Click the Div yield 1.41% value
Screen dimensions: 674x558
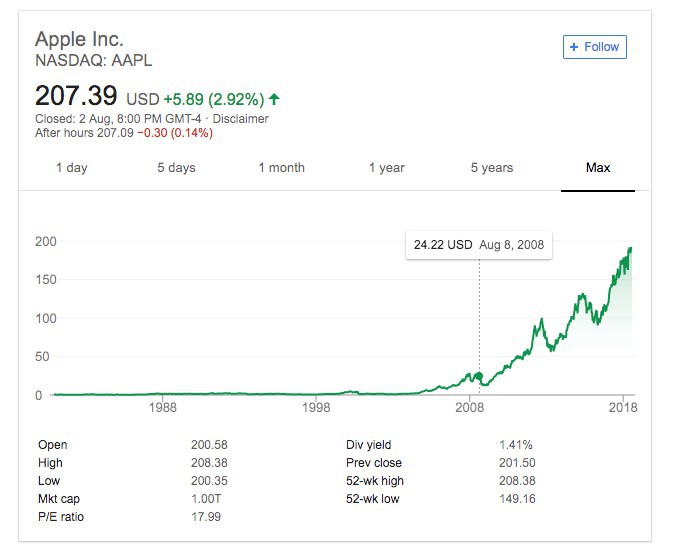(x=515, y=445)
